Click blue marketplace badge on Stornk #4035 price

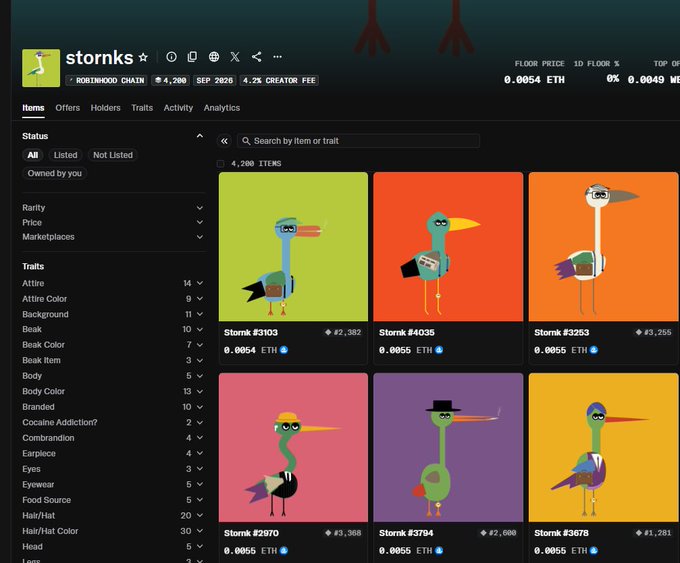click(x=439, y=350)
